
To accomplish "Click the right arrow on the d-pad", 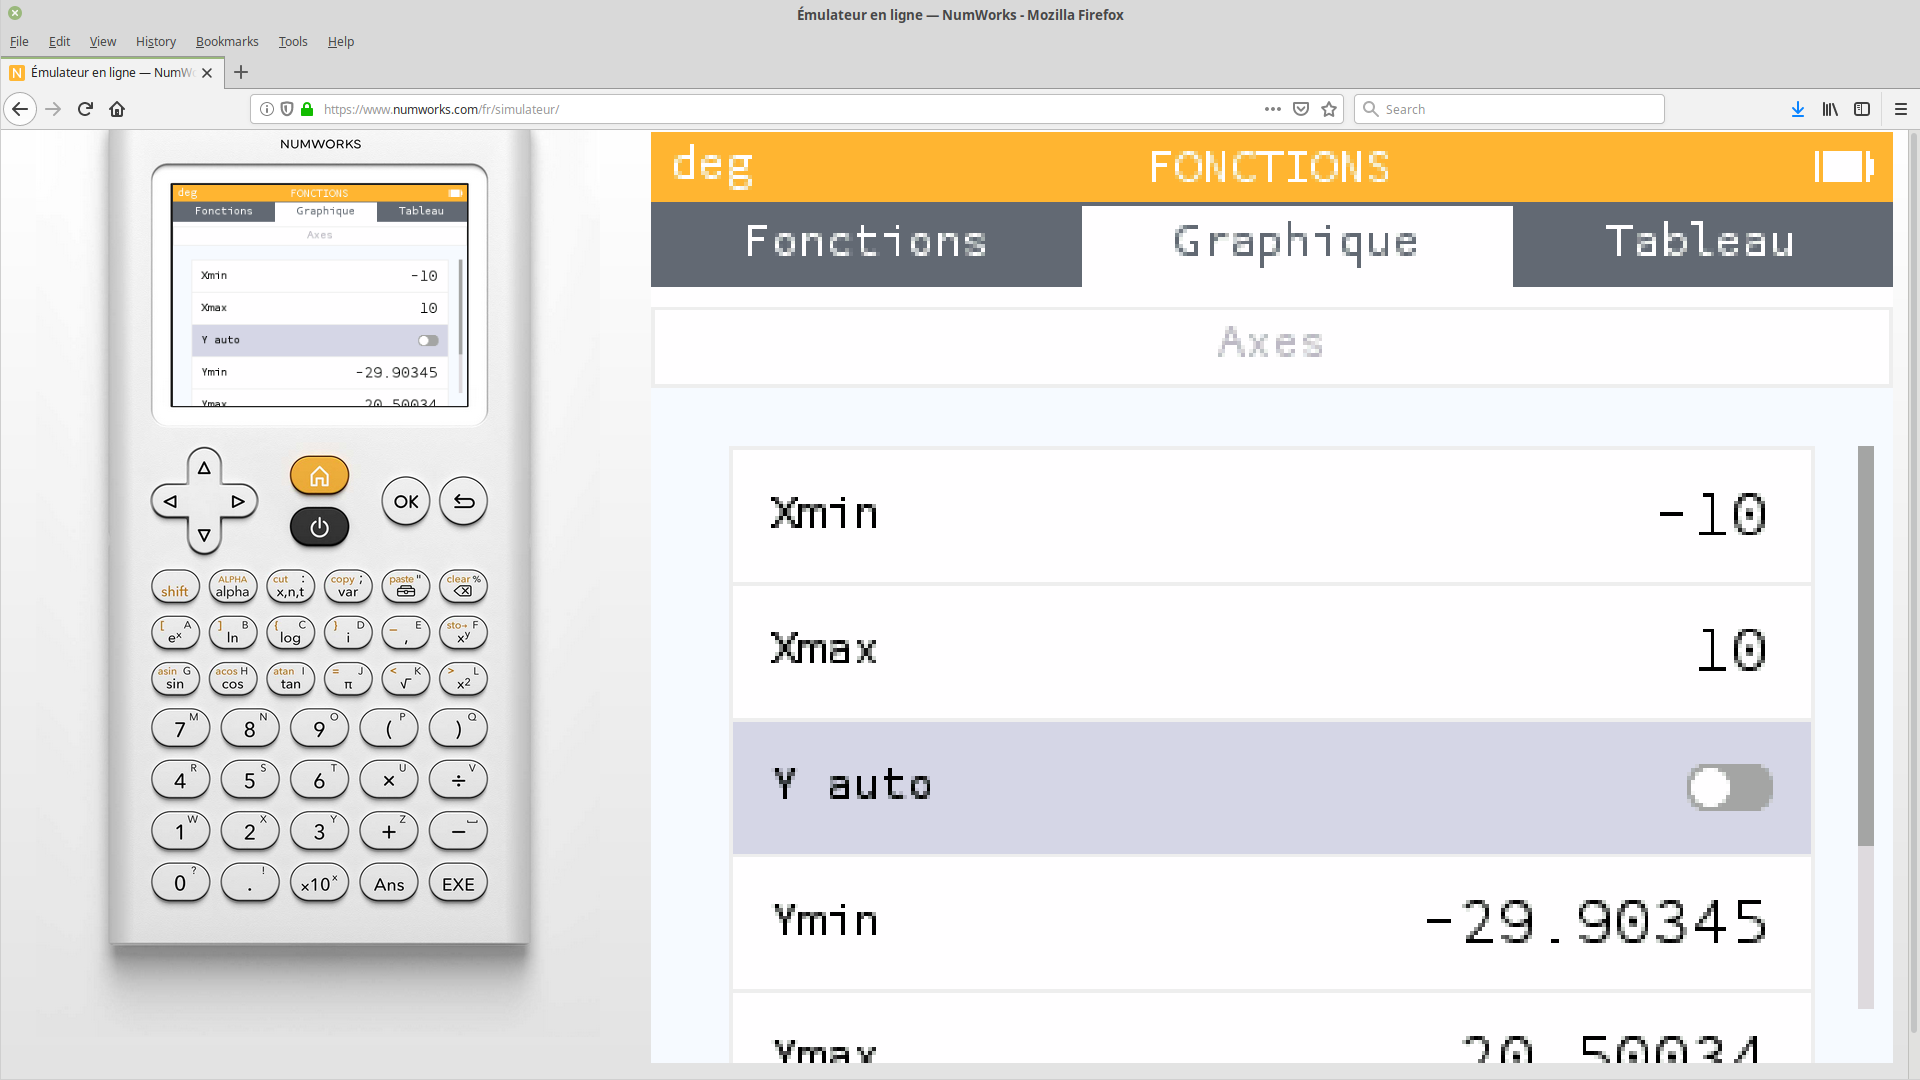I will (x=238, y=501).
